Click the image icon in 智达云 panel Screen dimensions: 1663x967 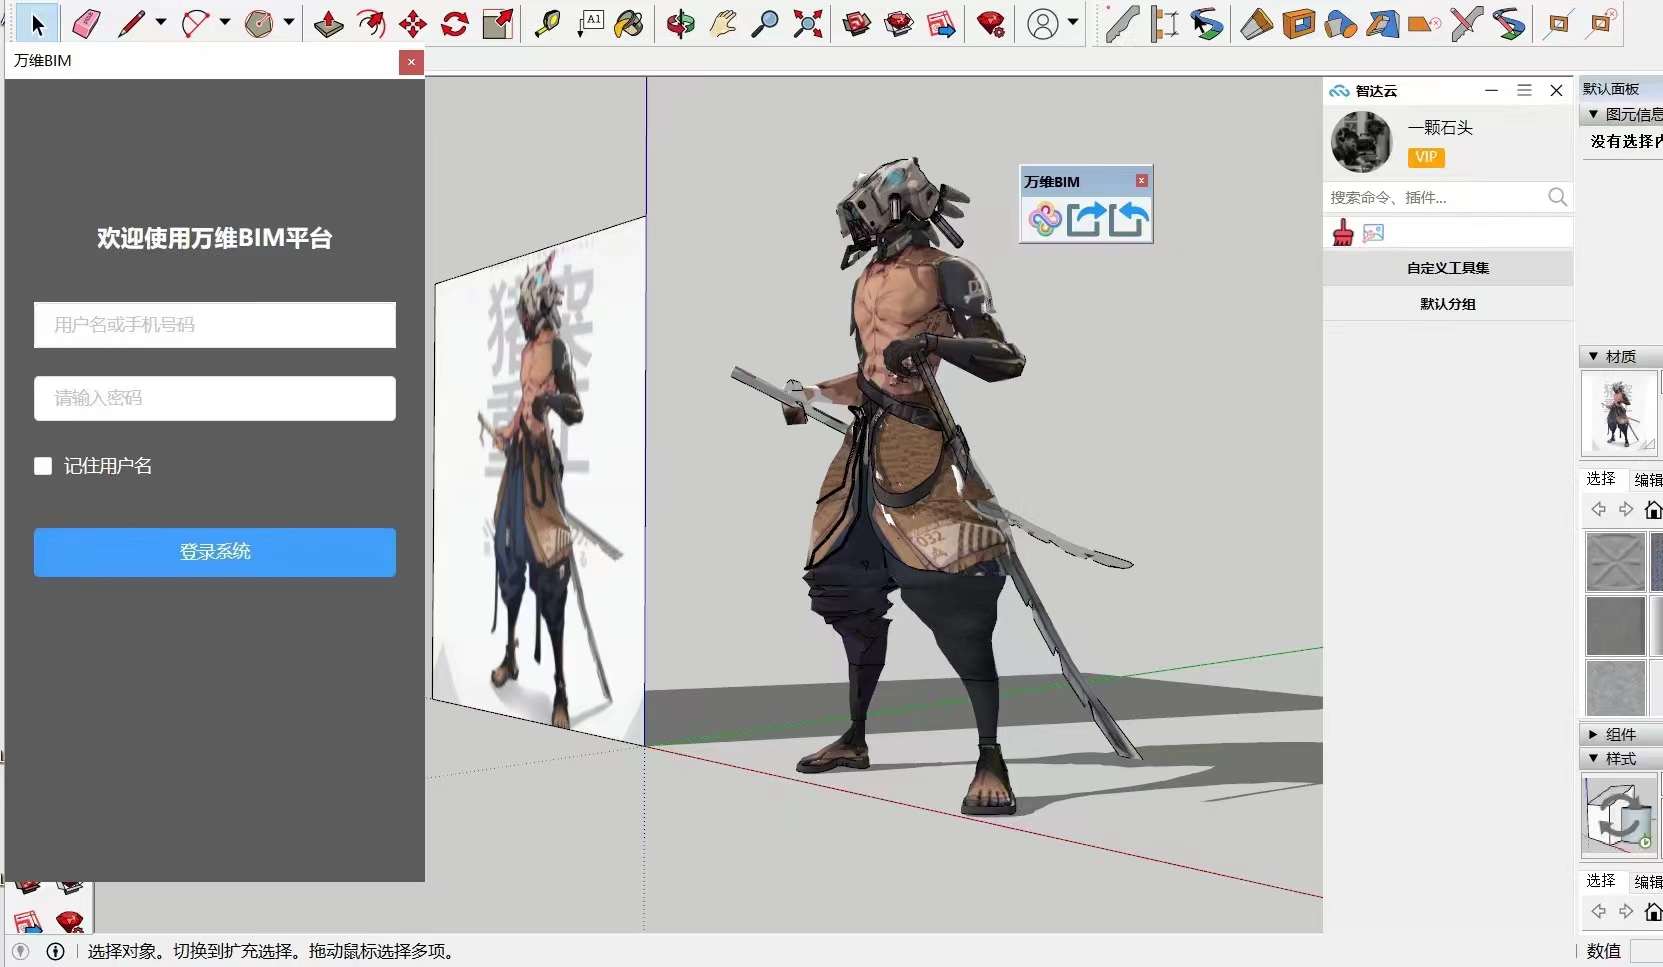(x=1374, y=233)
